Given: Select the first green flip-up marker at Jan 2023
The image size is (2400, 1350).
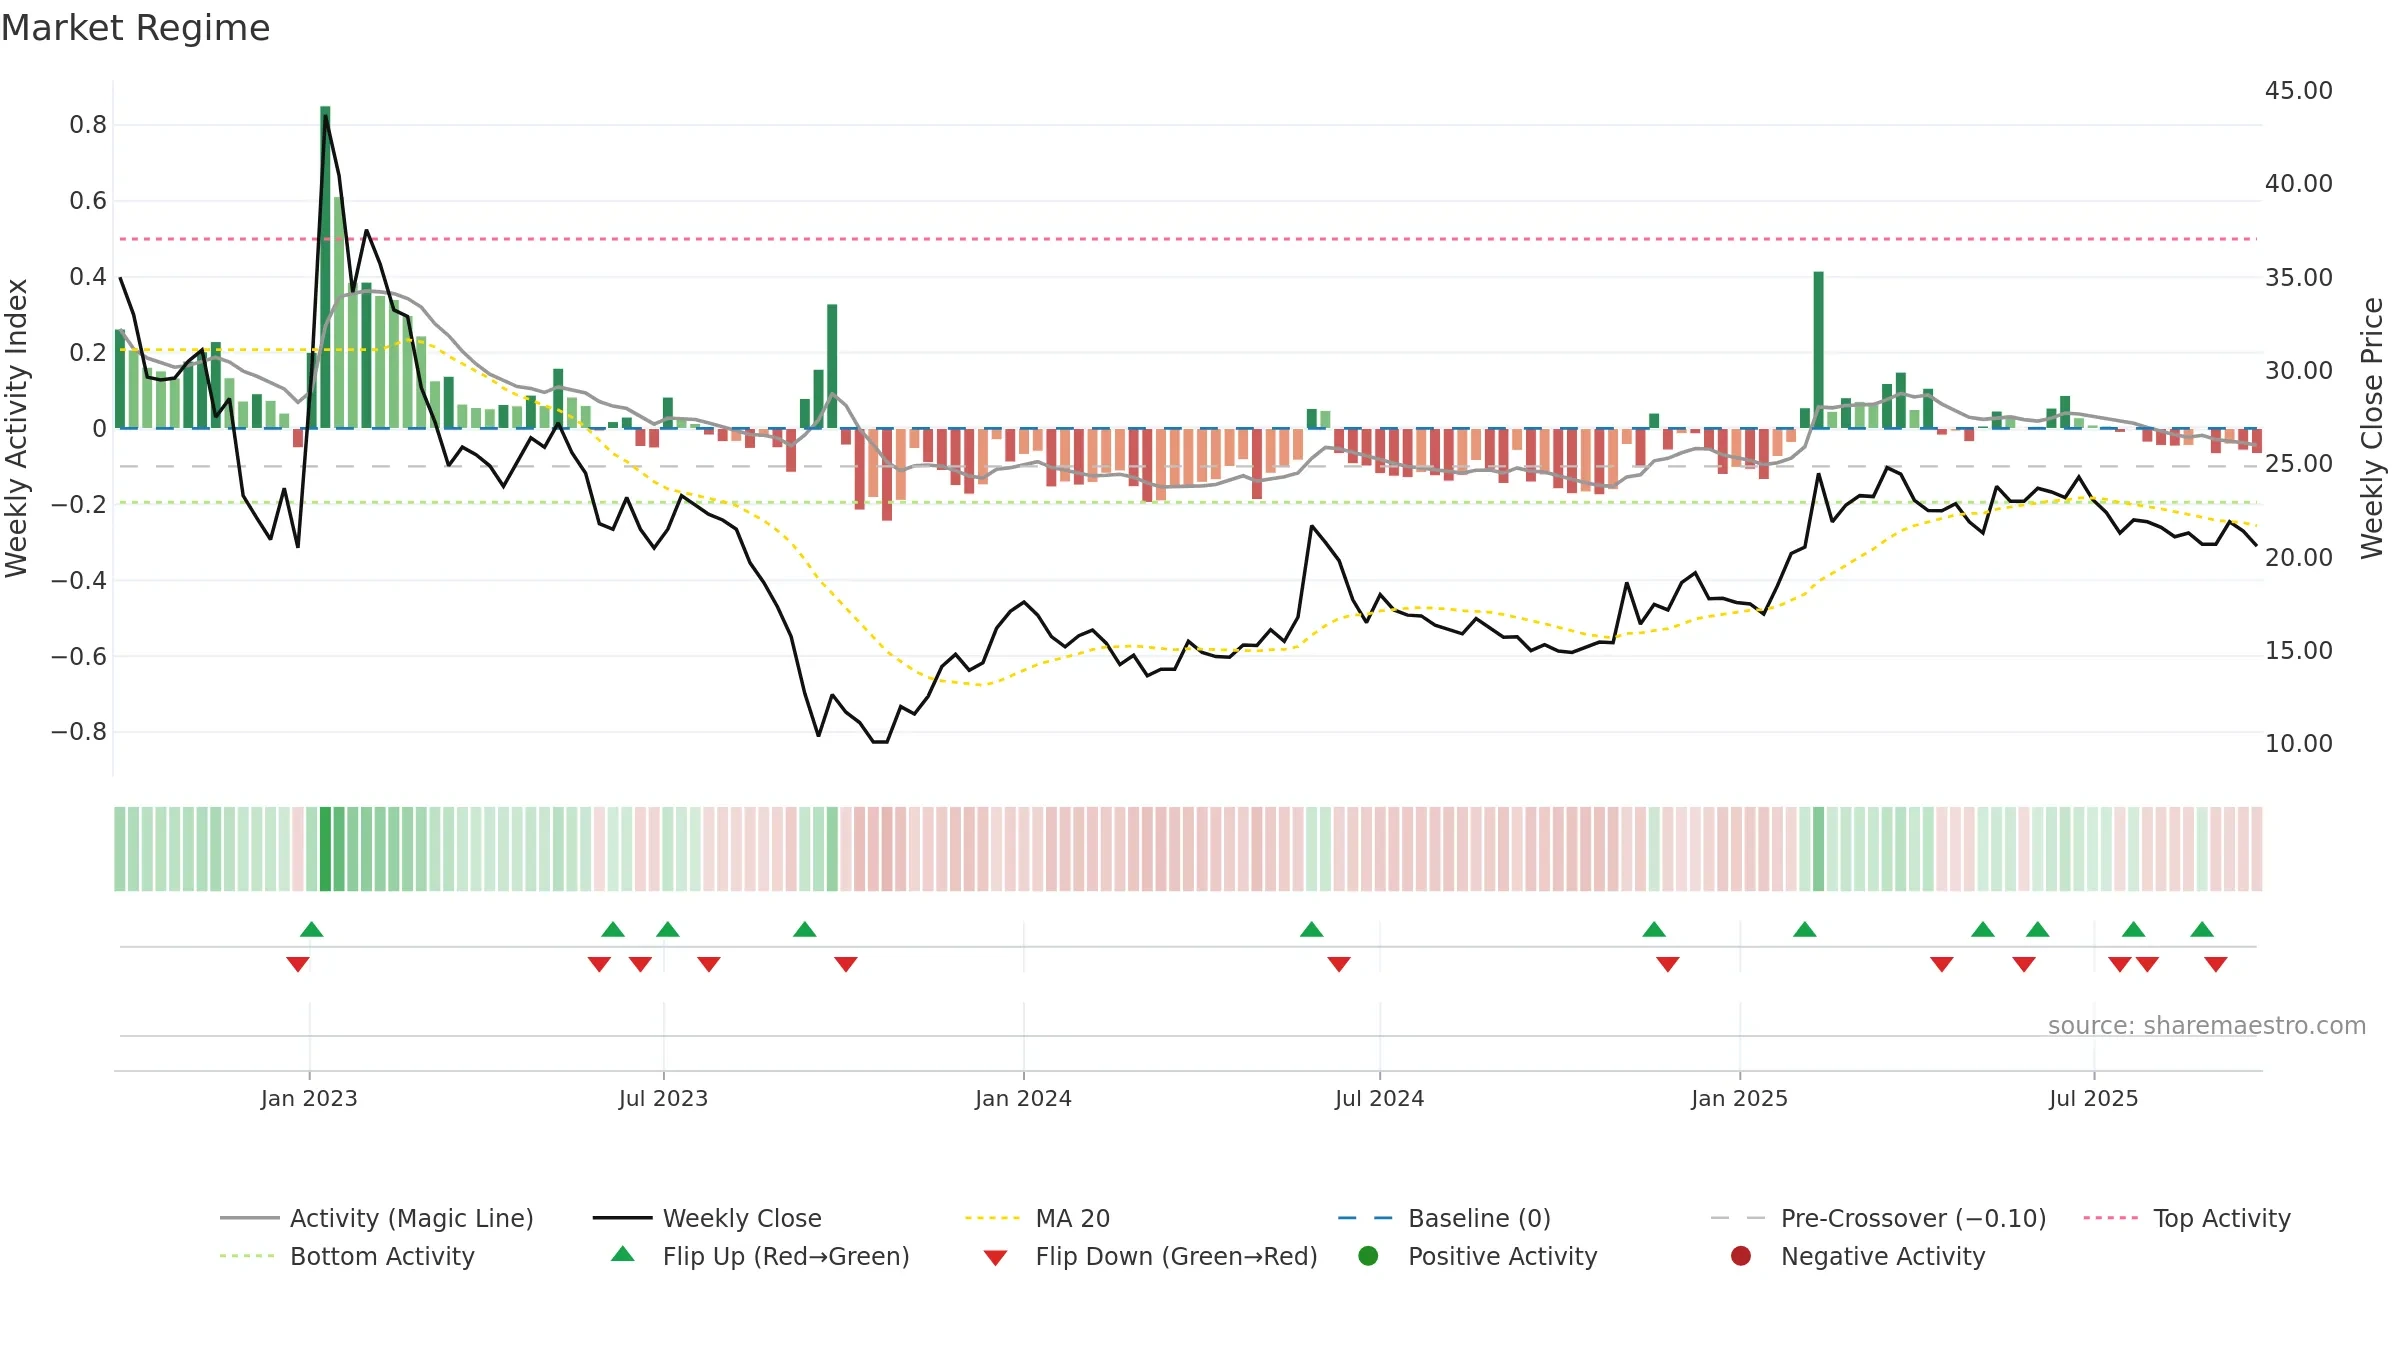Looking at the screenshot, I should coord(312,929).
